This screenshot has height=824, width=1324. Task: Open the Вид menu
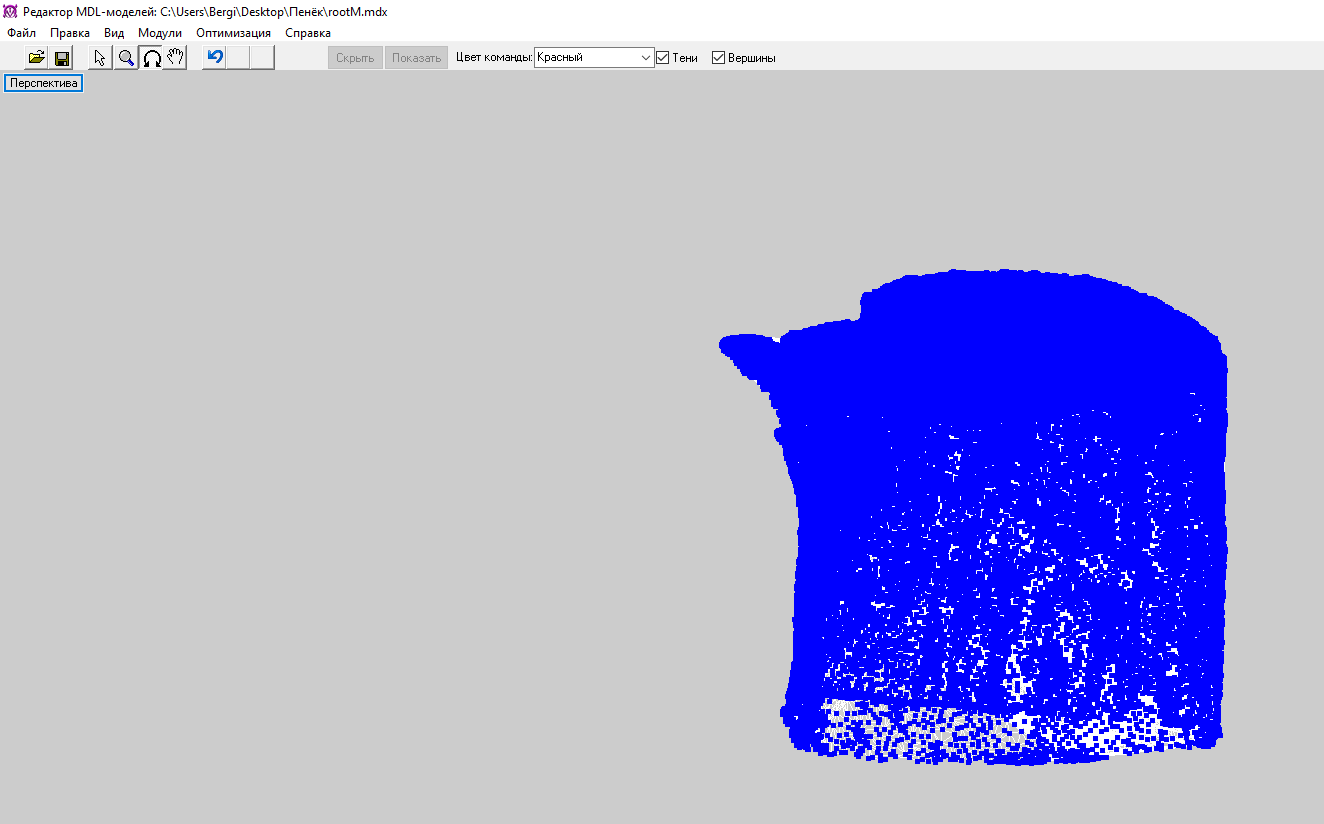[114, 33]
